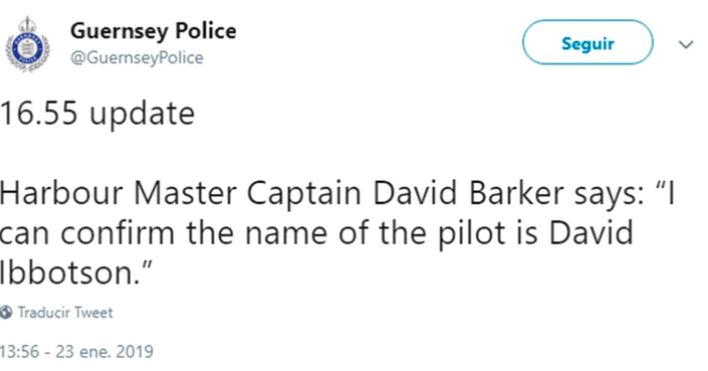Expand the tweet options chevron menu

686,44
